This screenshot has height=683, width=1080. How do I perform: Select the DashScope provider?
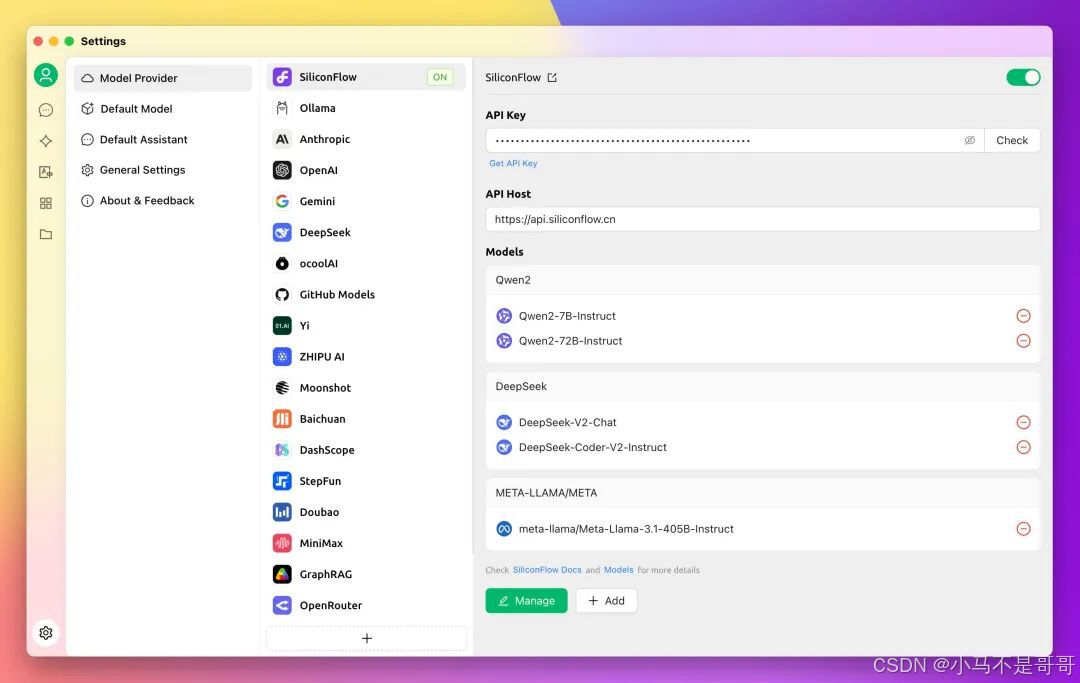366,450
